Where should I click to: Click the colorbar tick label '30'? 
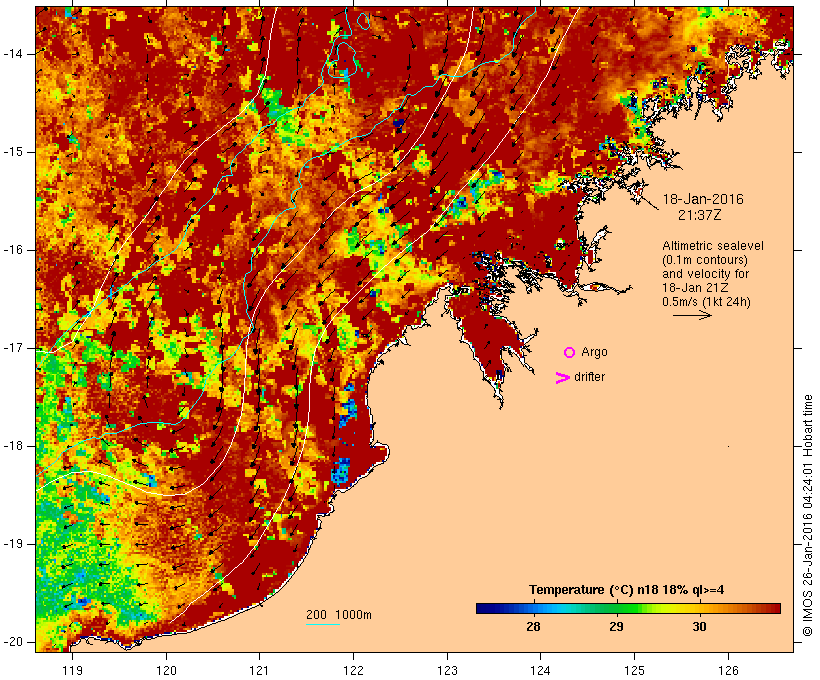pyautogui.click(x=700, y=627)
